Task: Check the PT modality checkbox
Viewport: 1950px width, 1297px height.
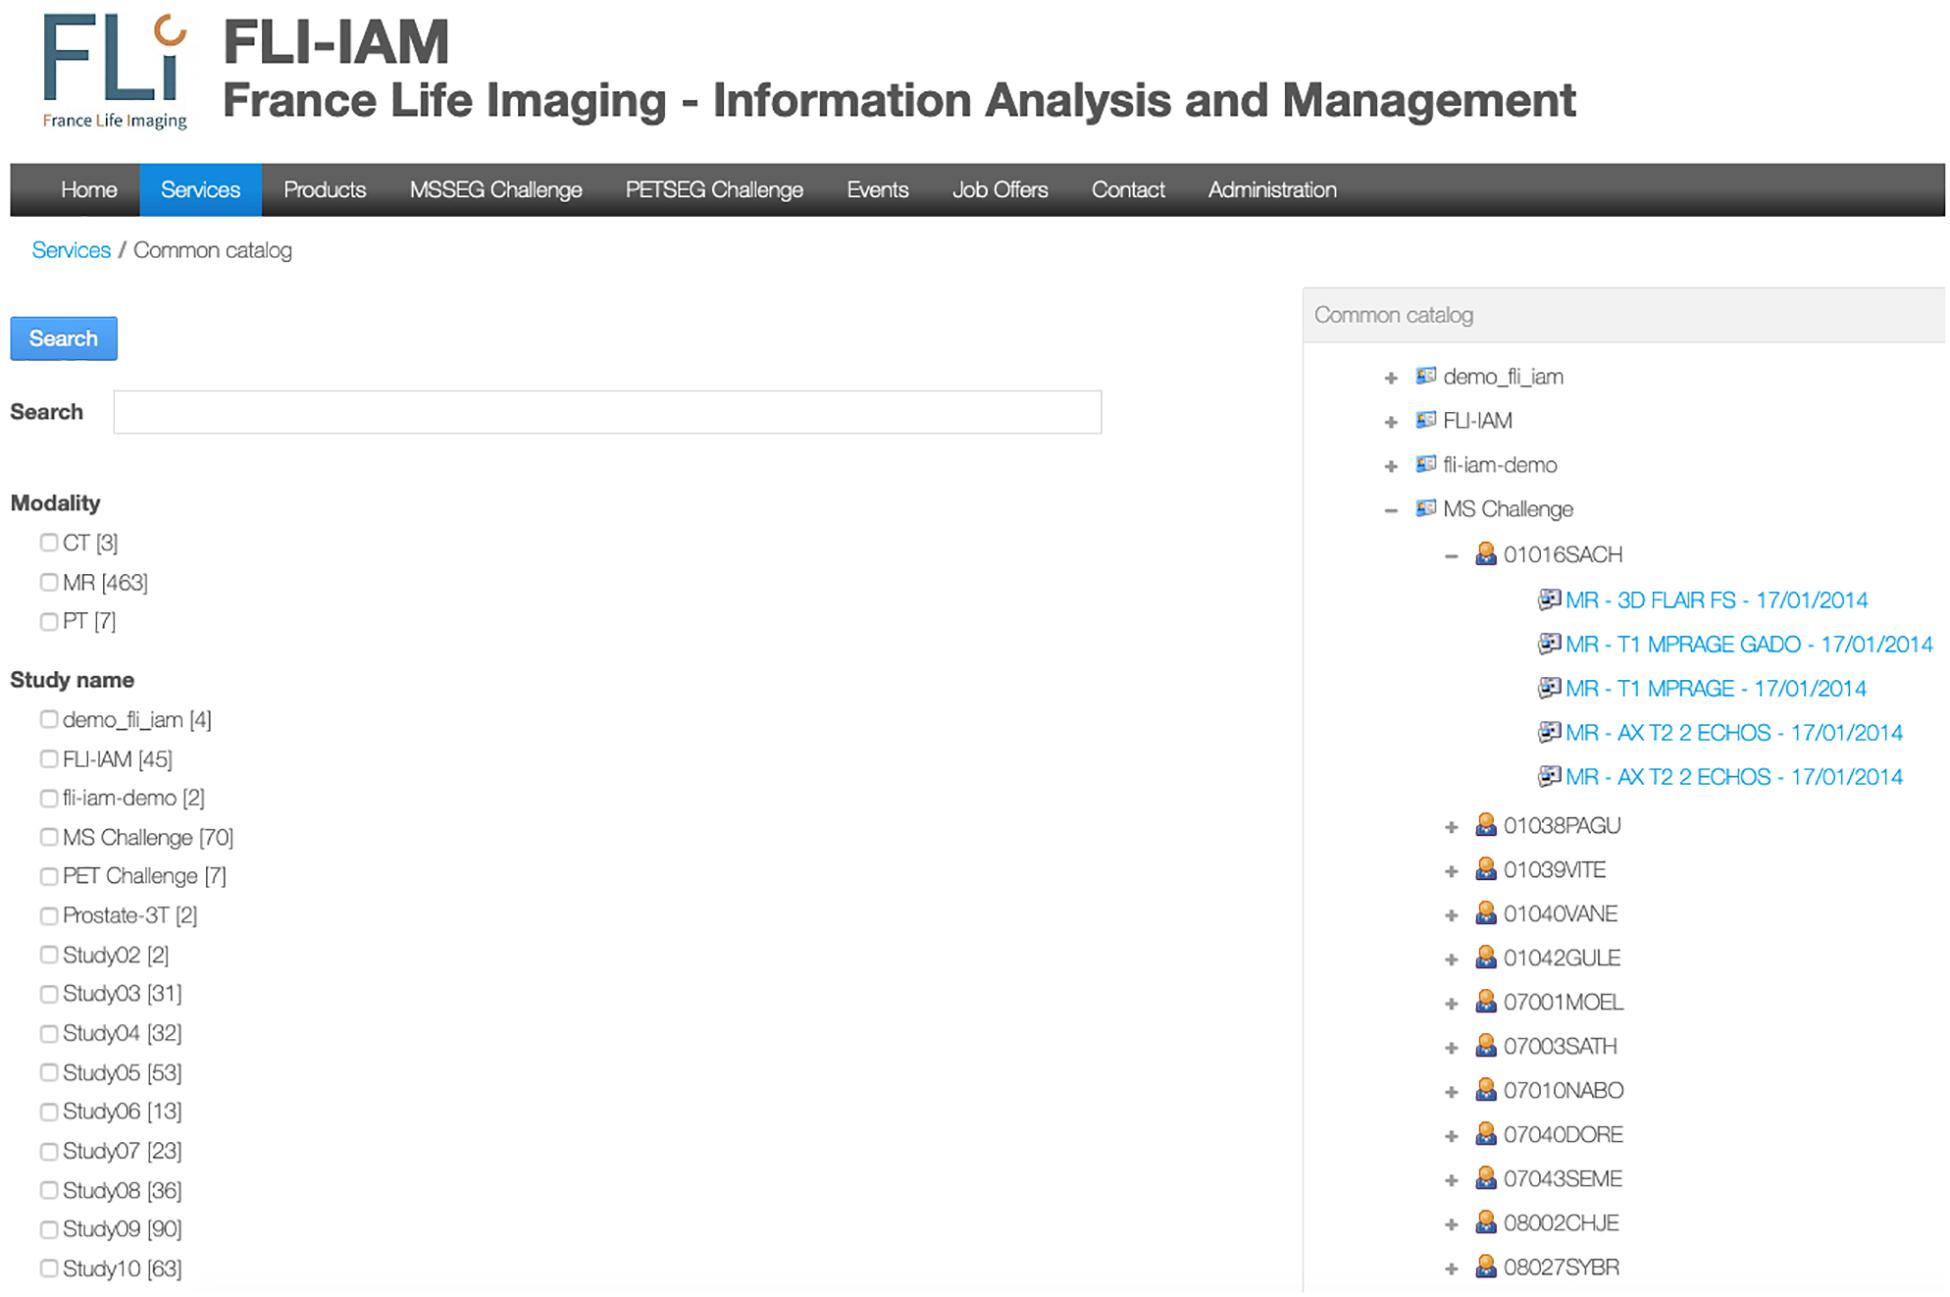Action: point(49,621)
